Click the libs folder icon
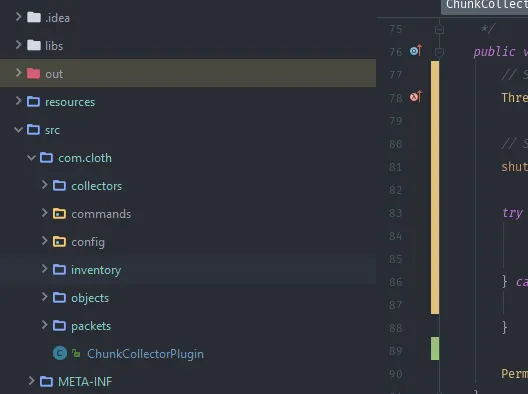The height and width of the screenshot is (394, 528). 34,45
